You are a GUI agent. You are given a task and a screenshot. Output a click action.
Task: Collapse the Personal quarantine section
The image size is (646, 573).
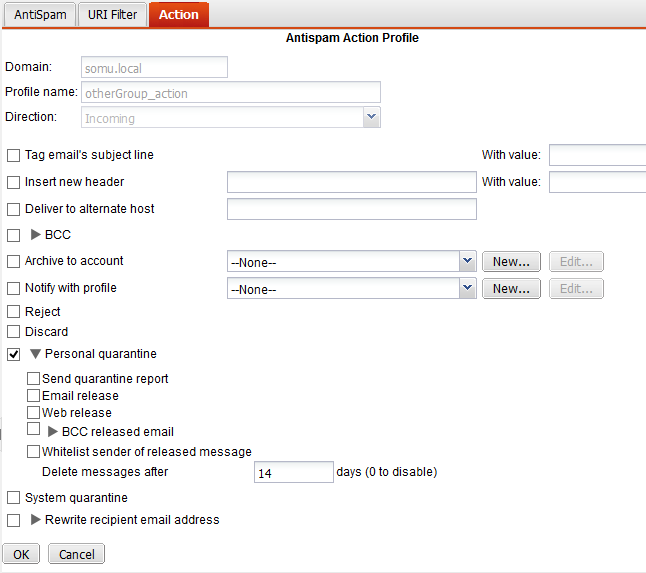36,354
